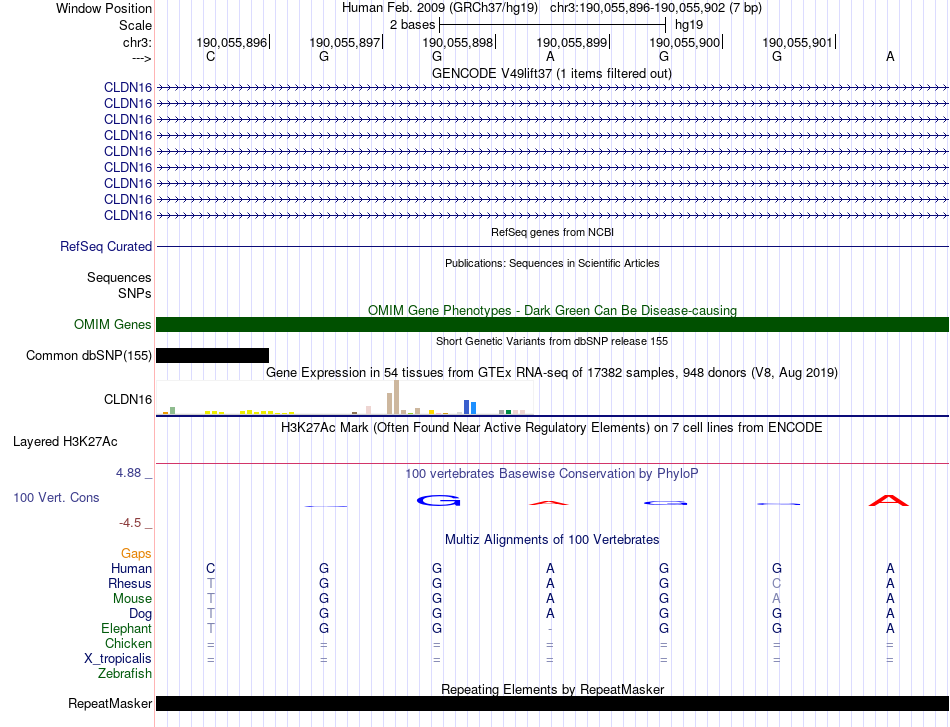Click the Repeating Elements by RepeatMasker heading
Screen dimensions: 950x727
click(552, 689)
